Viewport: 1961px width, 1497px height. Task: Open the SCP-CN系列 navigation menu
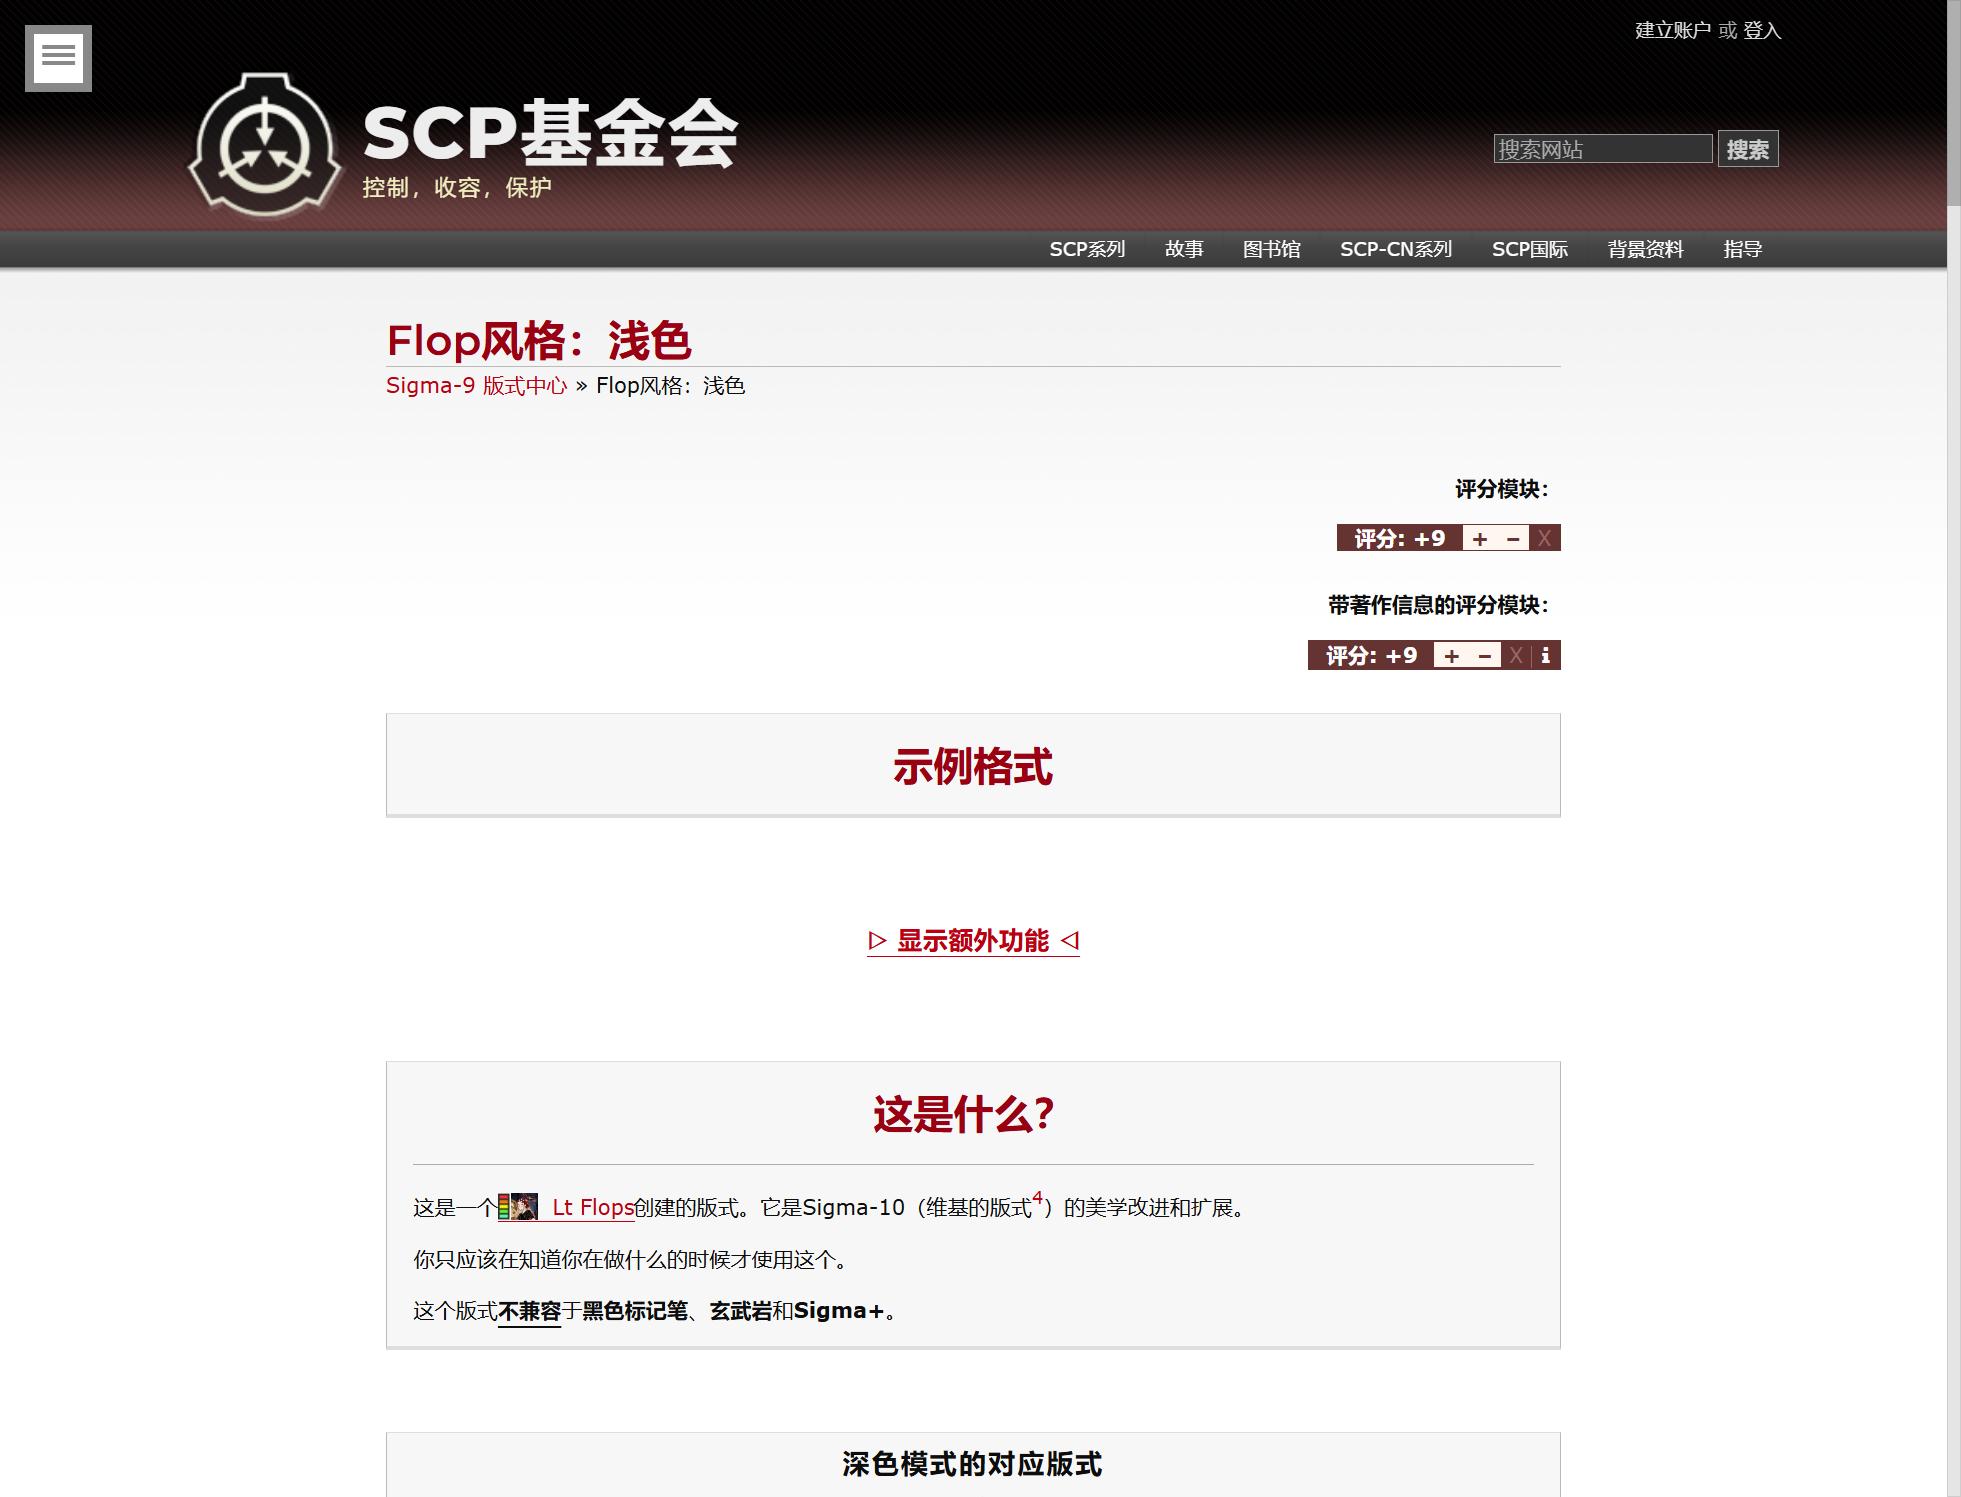(1396, 249)
